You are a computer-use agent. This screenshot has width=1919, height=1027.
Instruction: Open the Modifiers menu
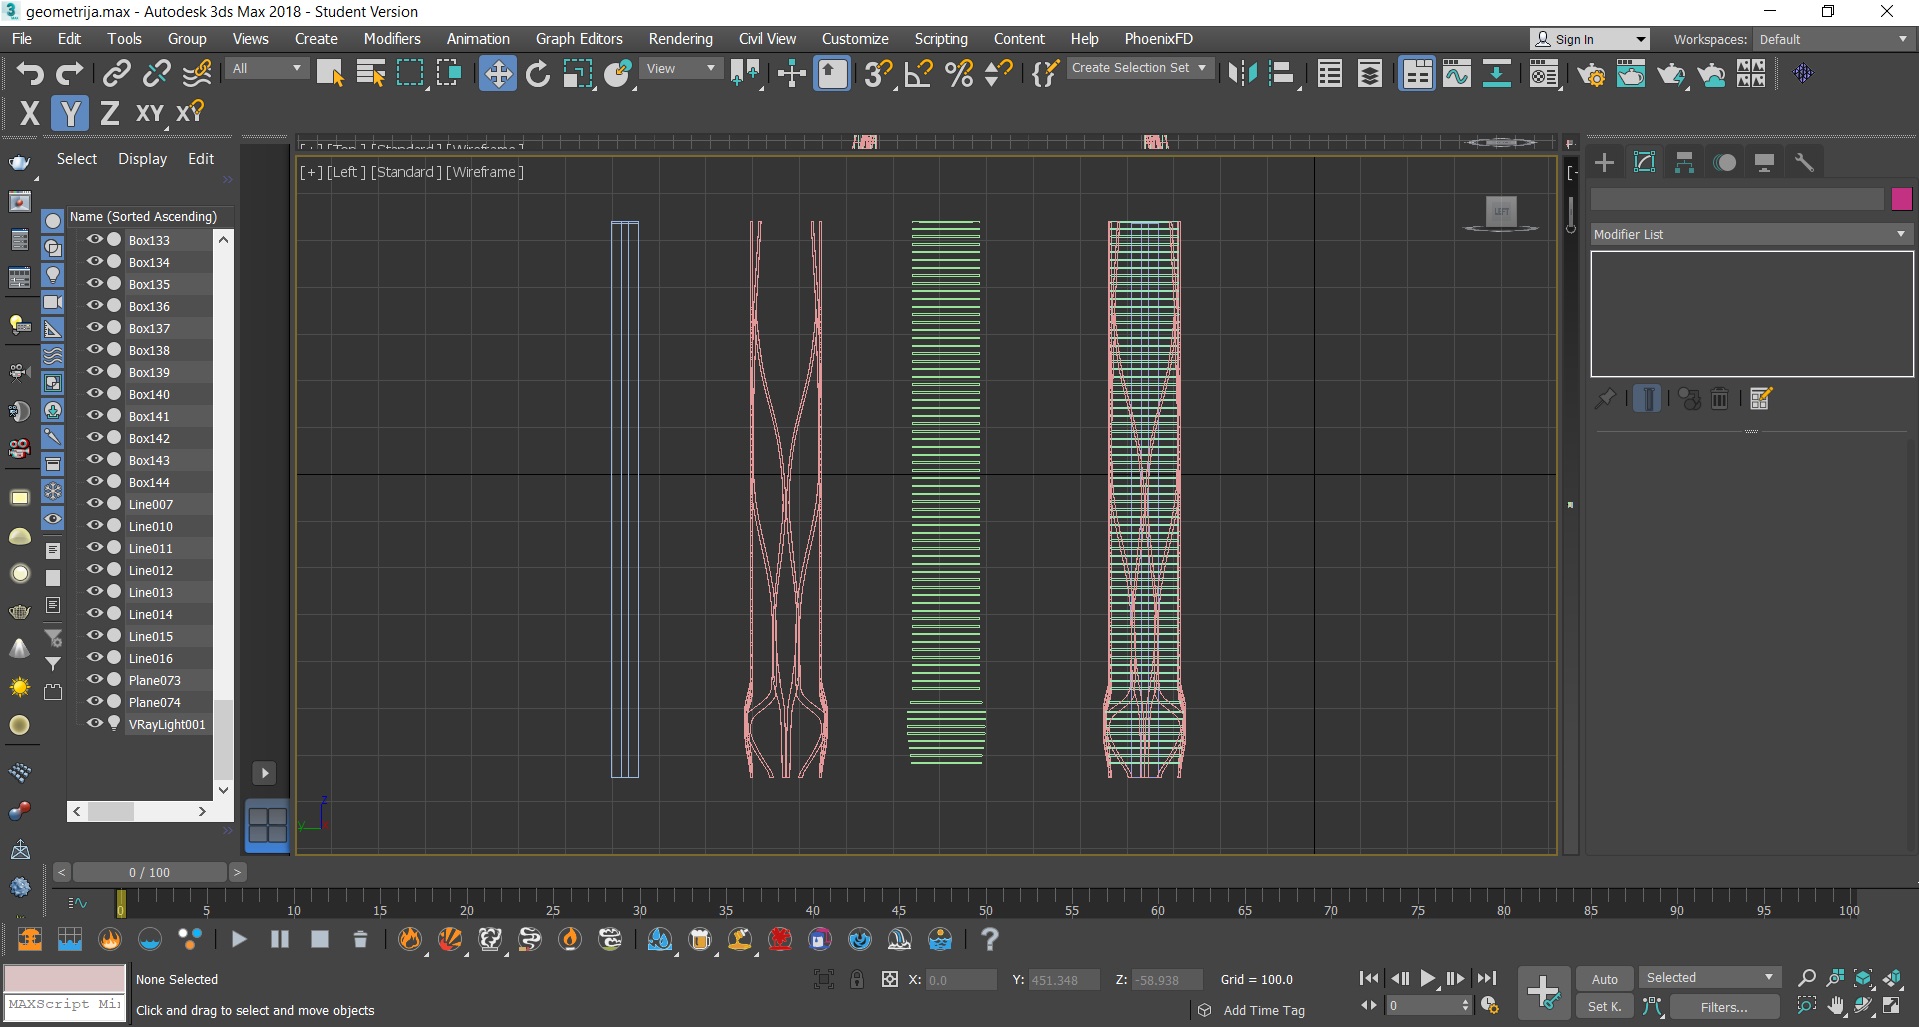click(392, 39)
